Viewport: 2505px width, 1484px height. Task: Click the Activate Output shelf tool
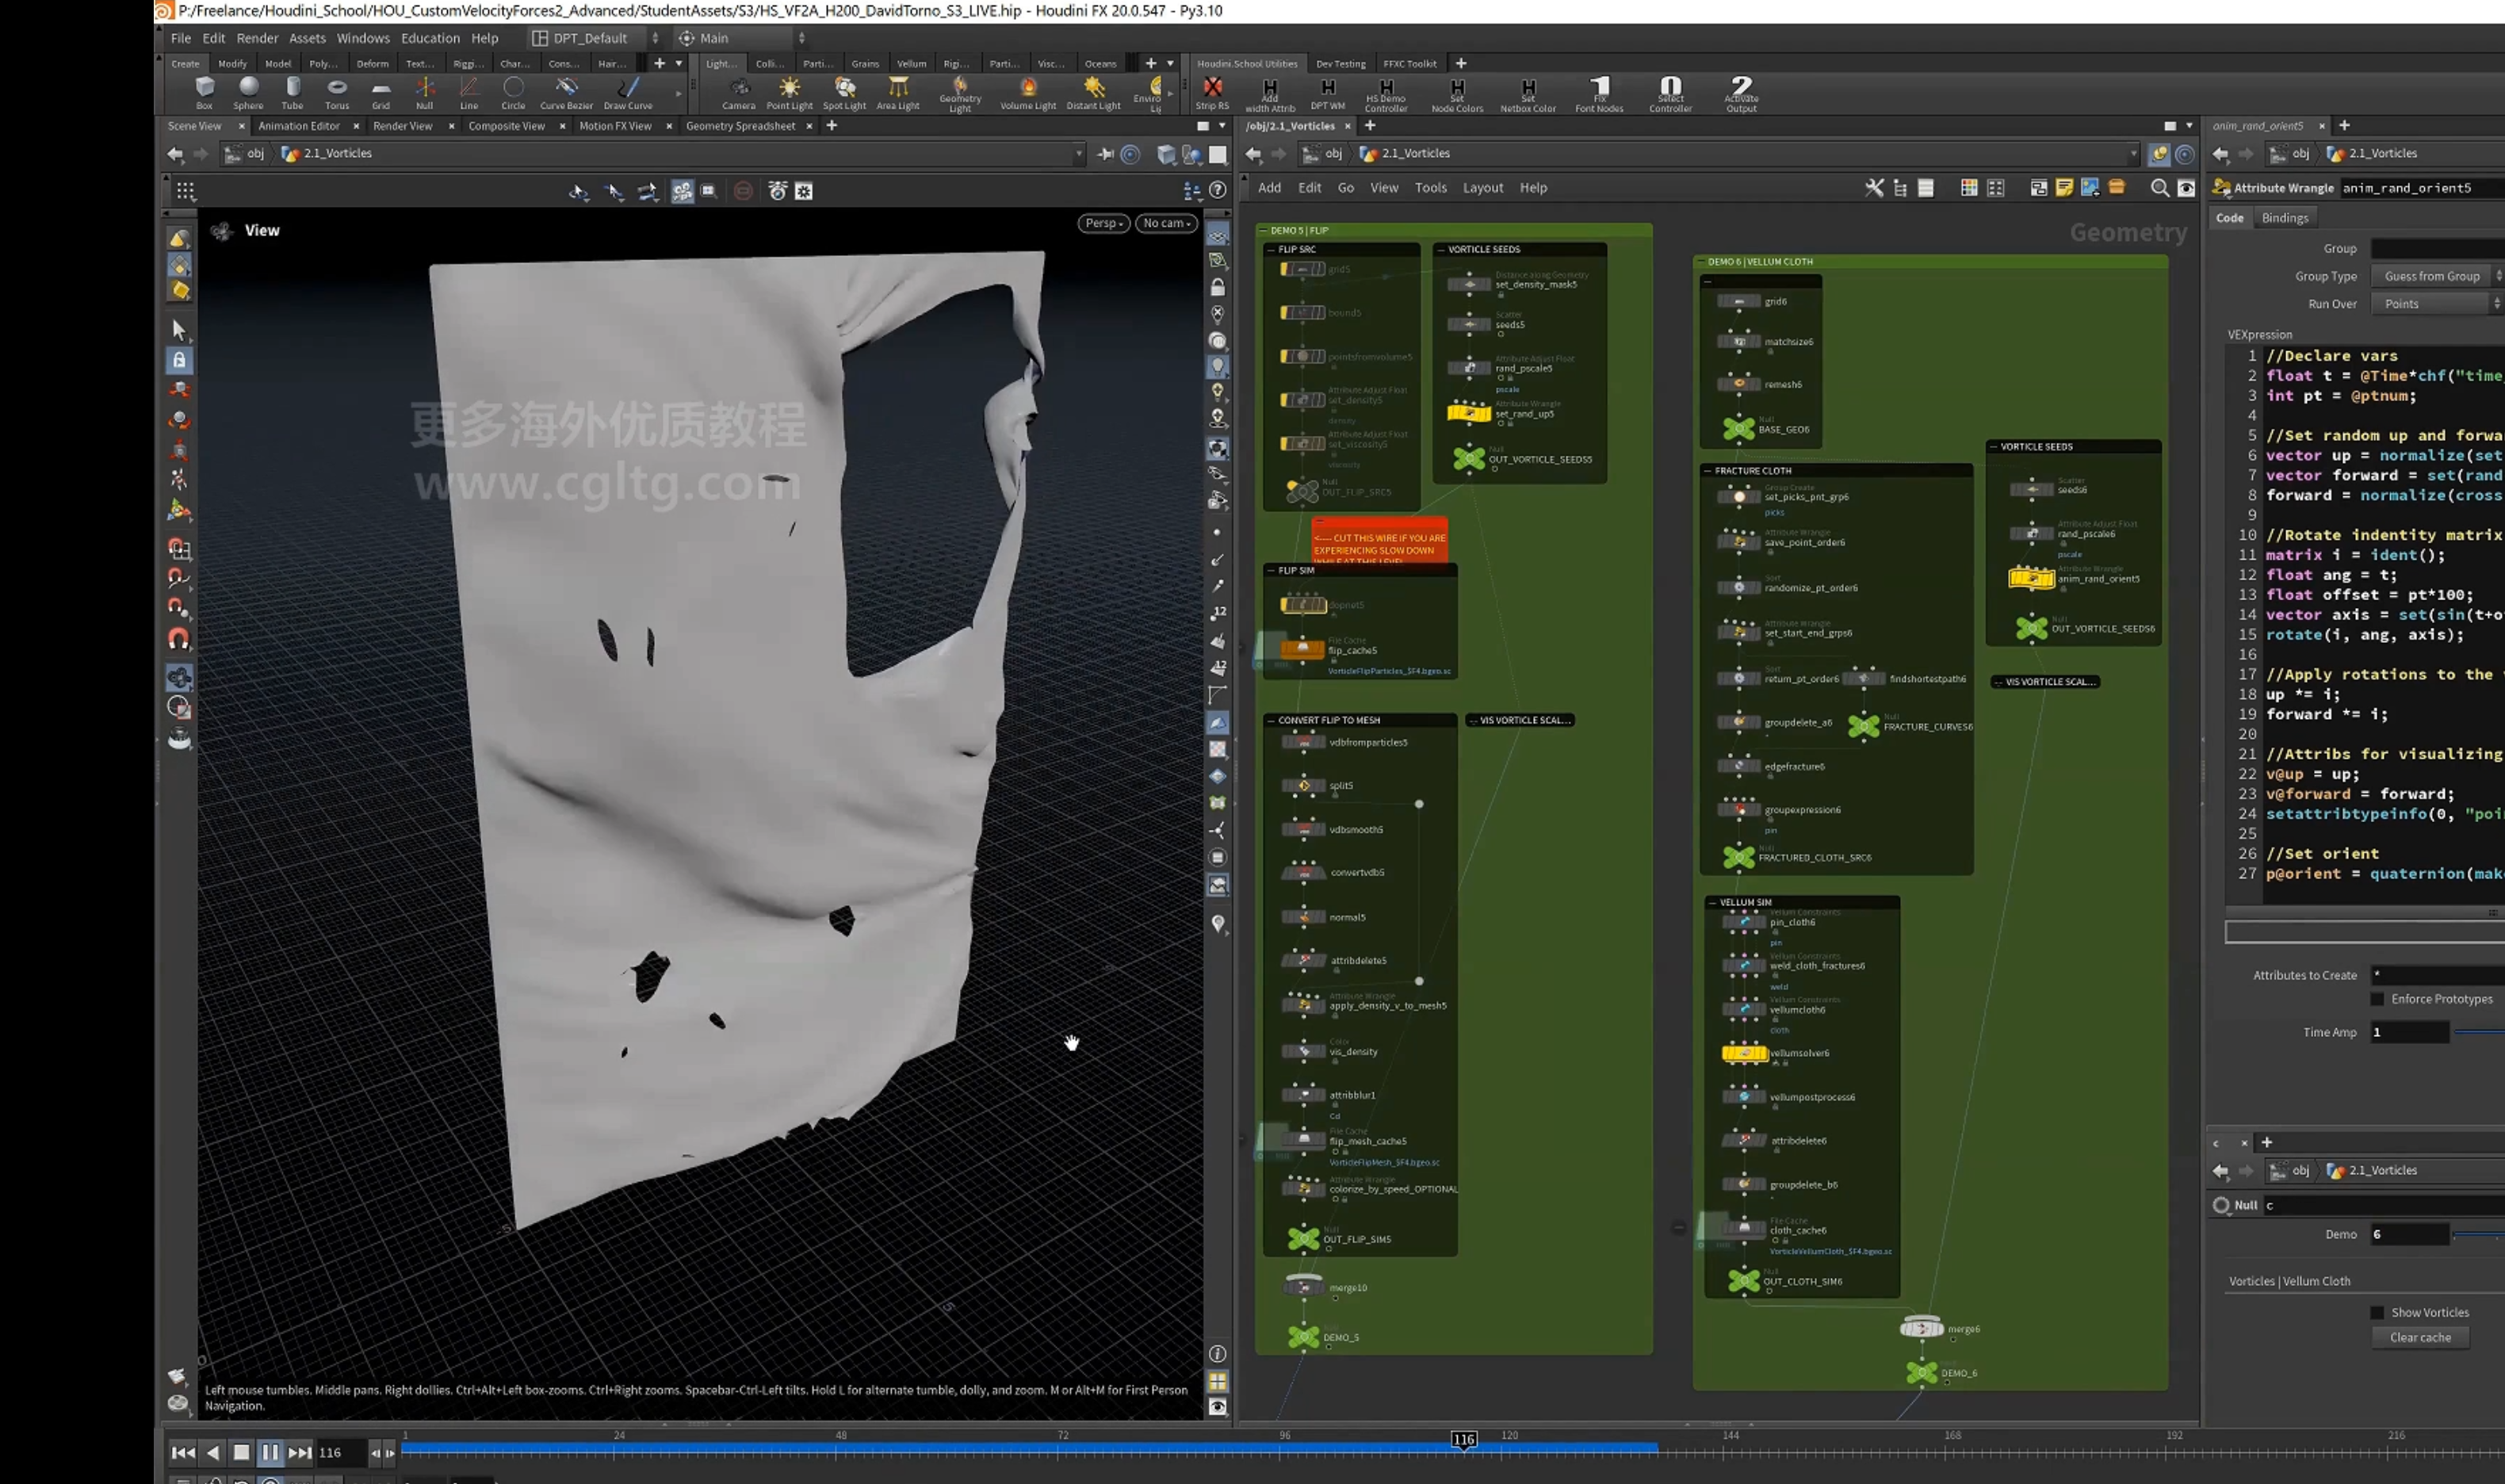tap(1741, 94)
